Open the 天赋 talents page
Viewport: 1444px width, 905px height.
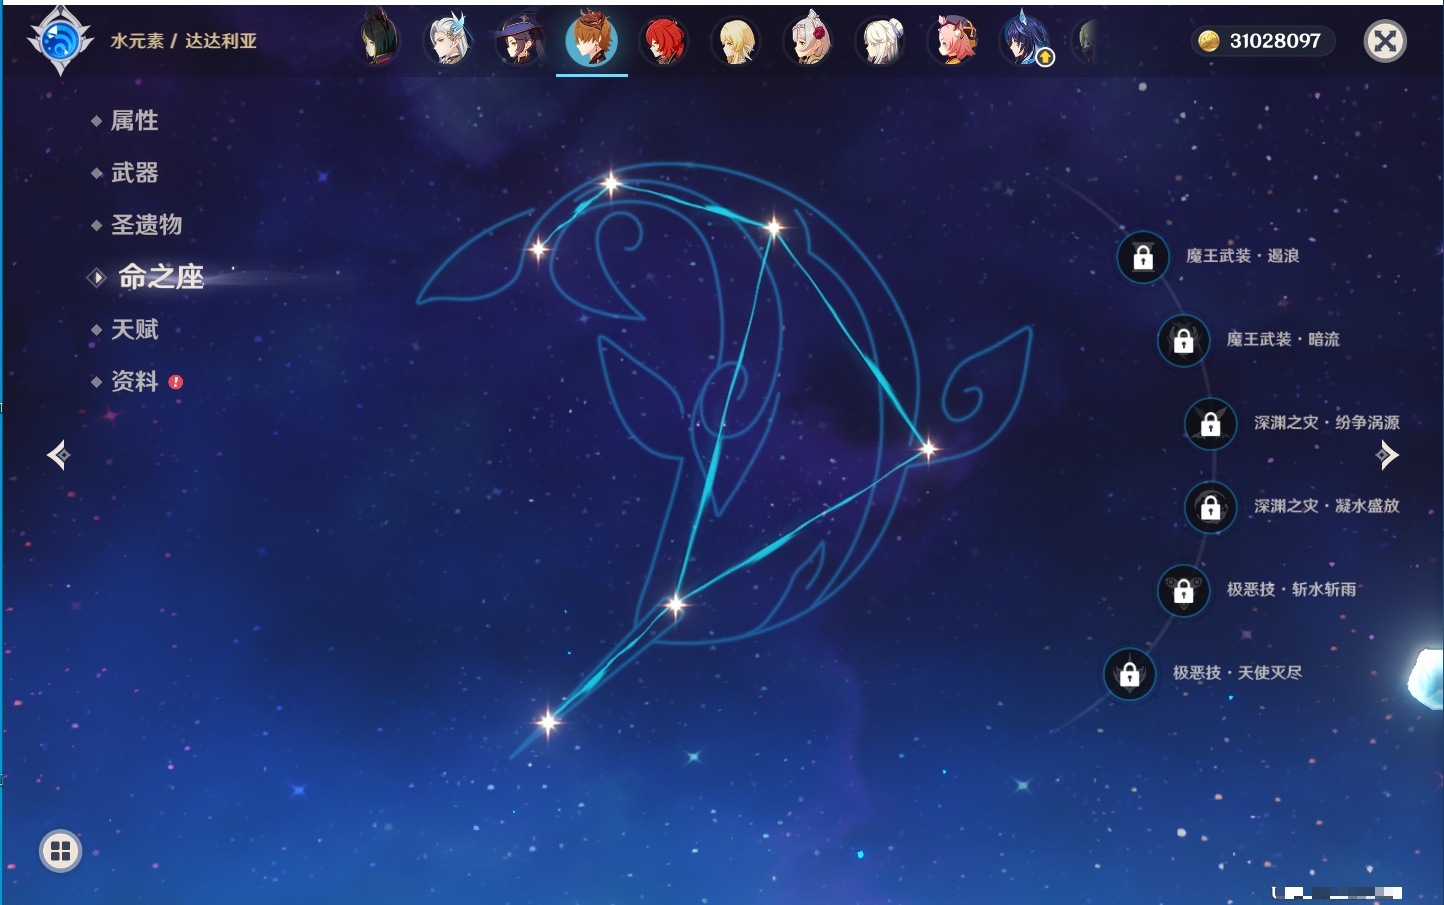pos(134,329)
